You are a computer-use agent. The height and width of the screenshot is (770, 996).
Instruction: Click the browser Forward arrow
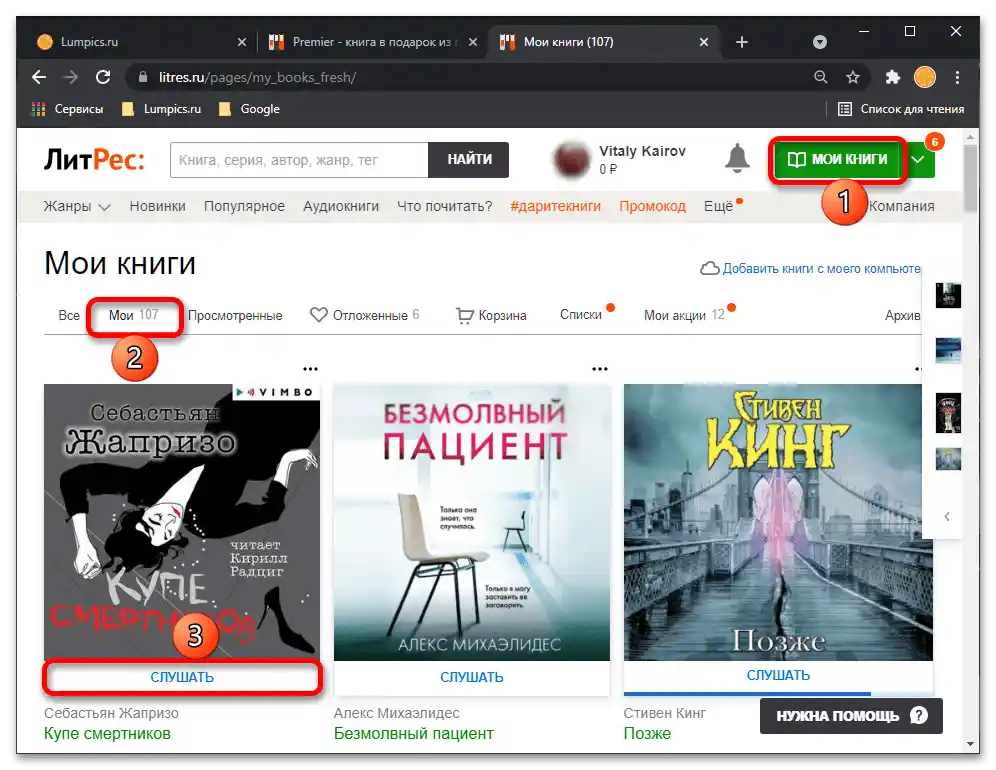(71, 78)
